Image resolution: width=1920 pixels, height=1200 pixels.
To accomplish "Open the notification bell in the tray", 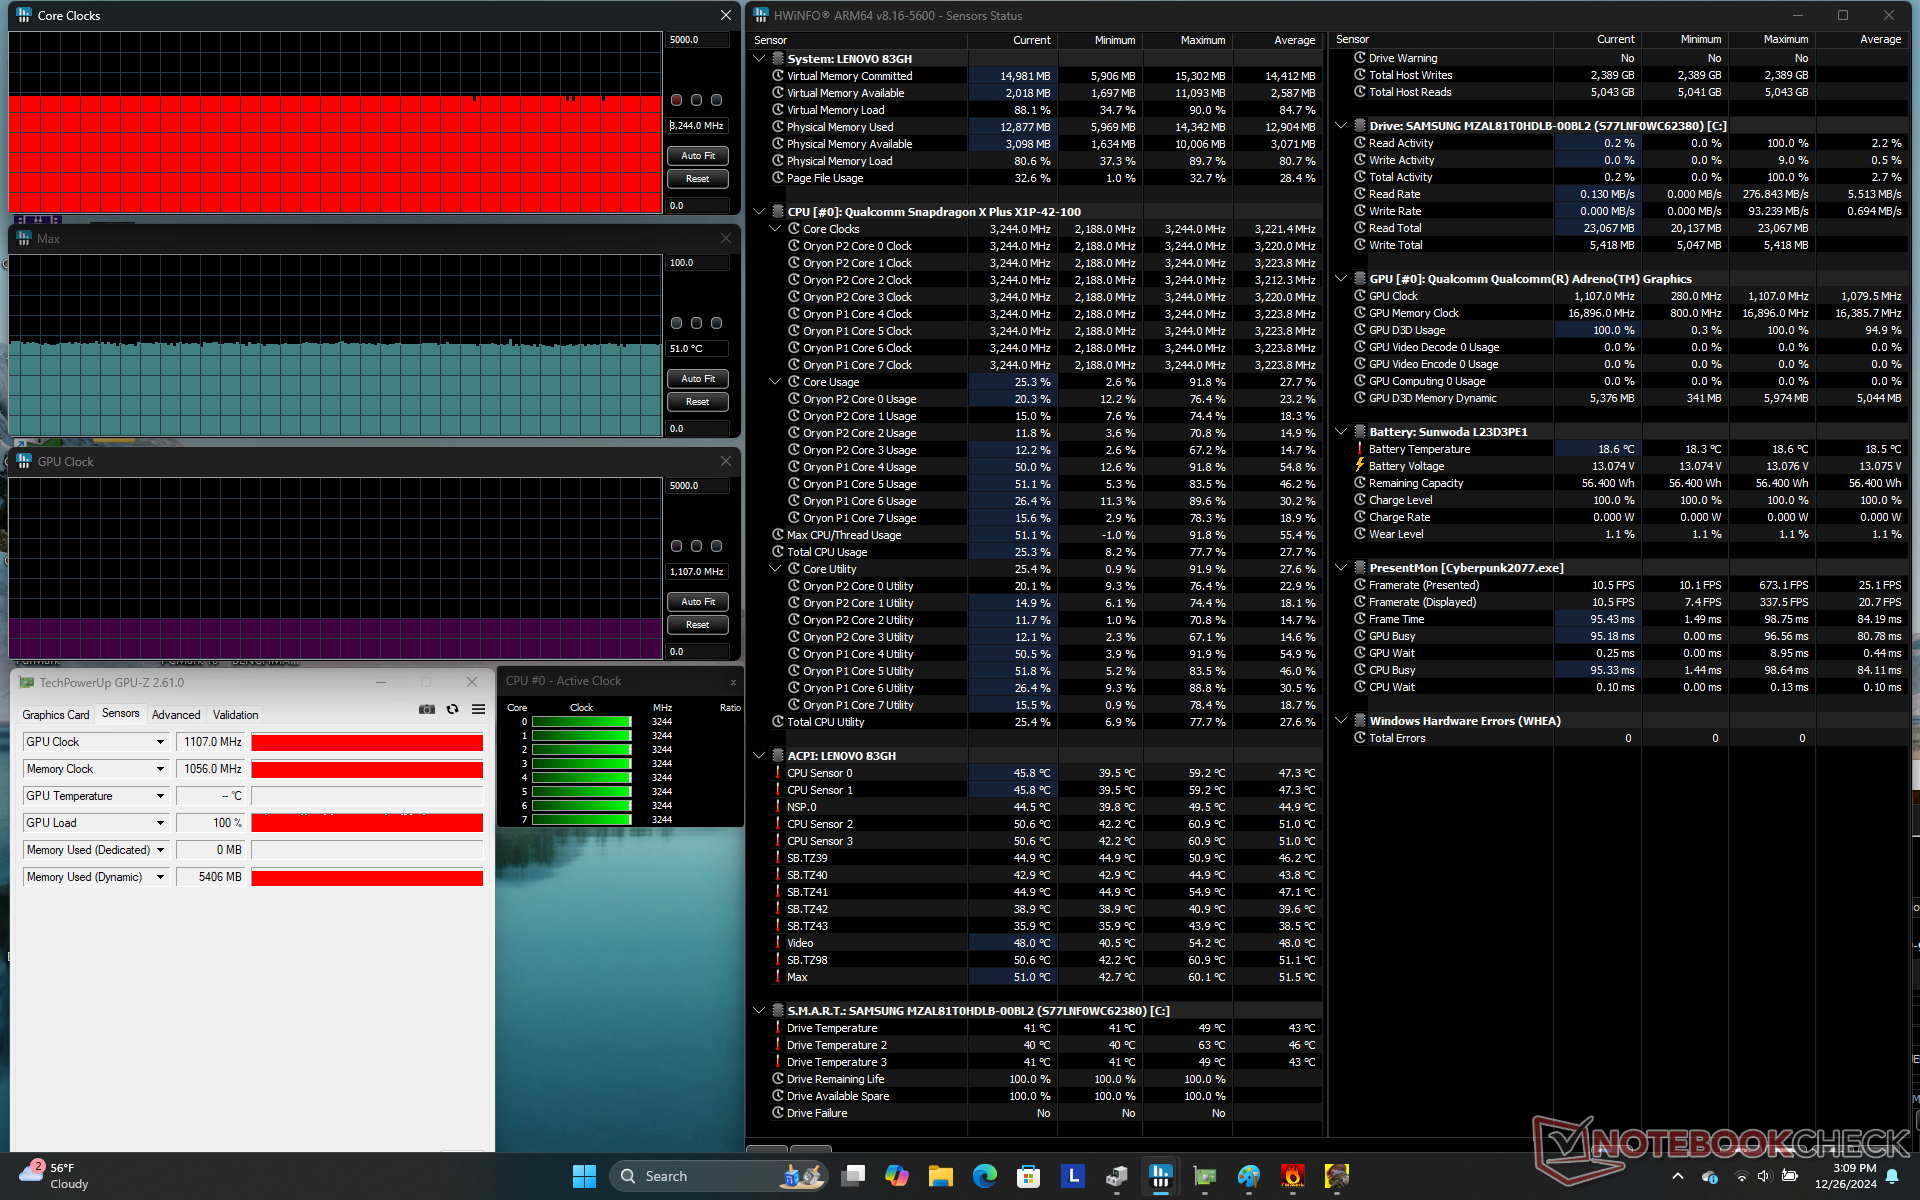I will coord(1892,1176).
